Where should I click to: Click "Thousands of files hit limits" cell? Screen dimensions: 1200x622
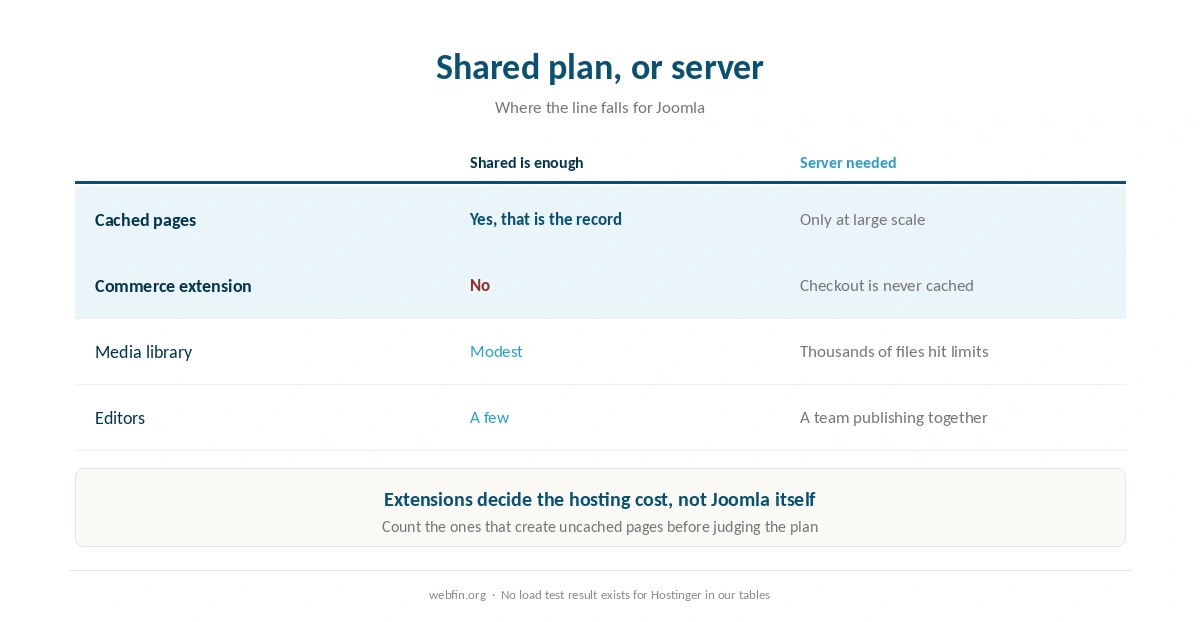pos(894,351)
